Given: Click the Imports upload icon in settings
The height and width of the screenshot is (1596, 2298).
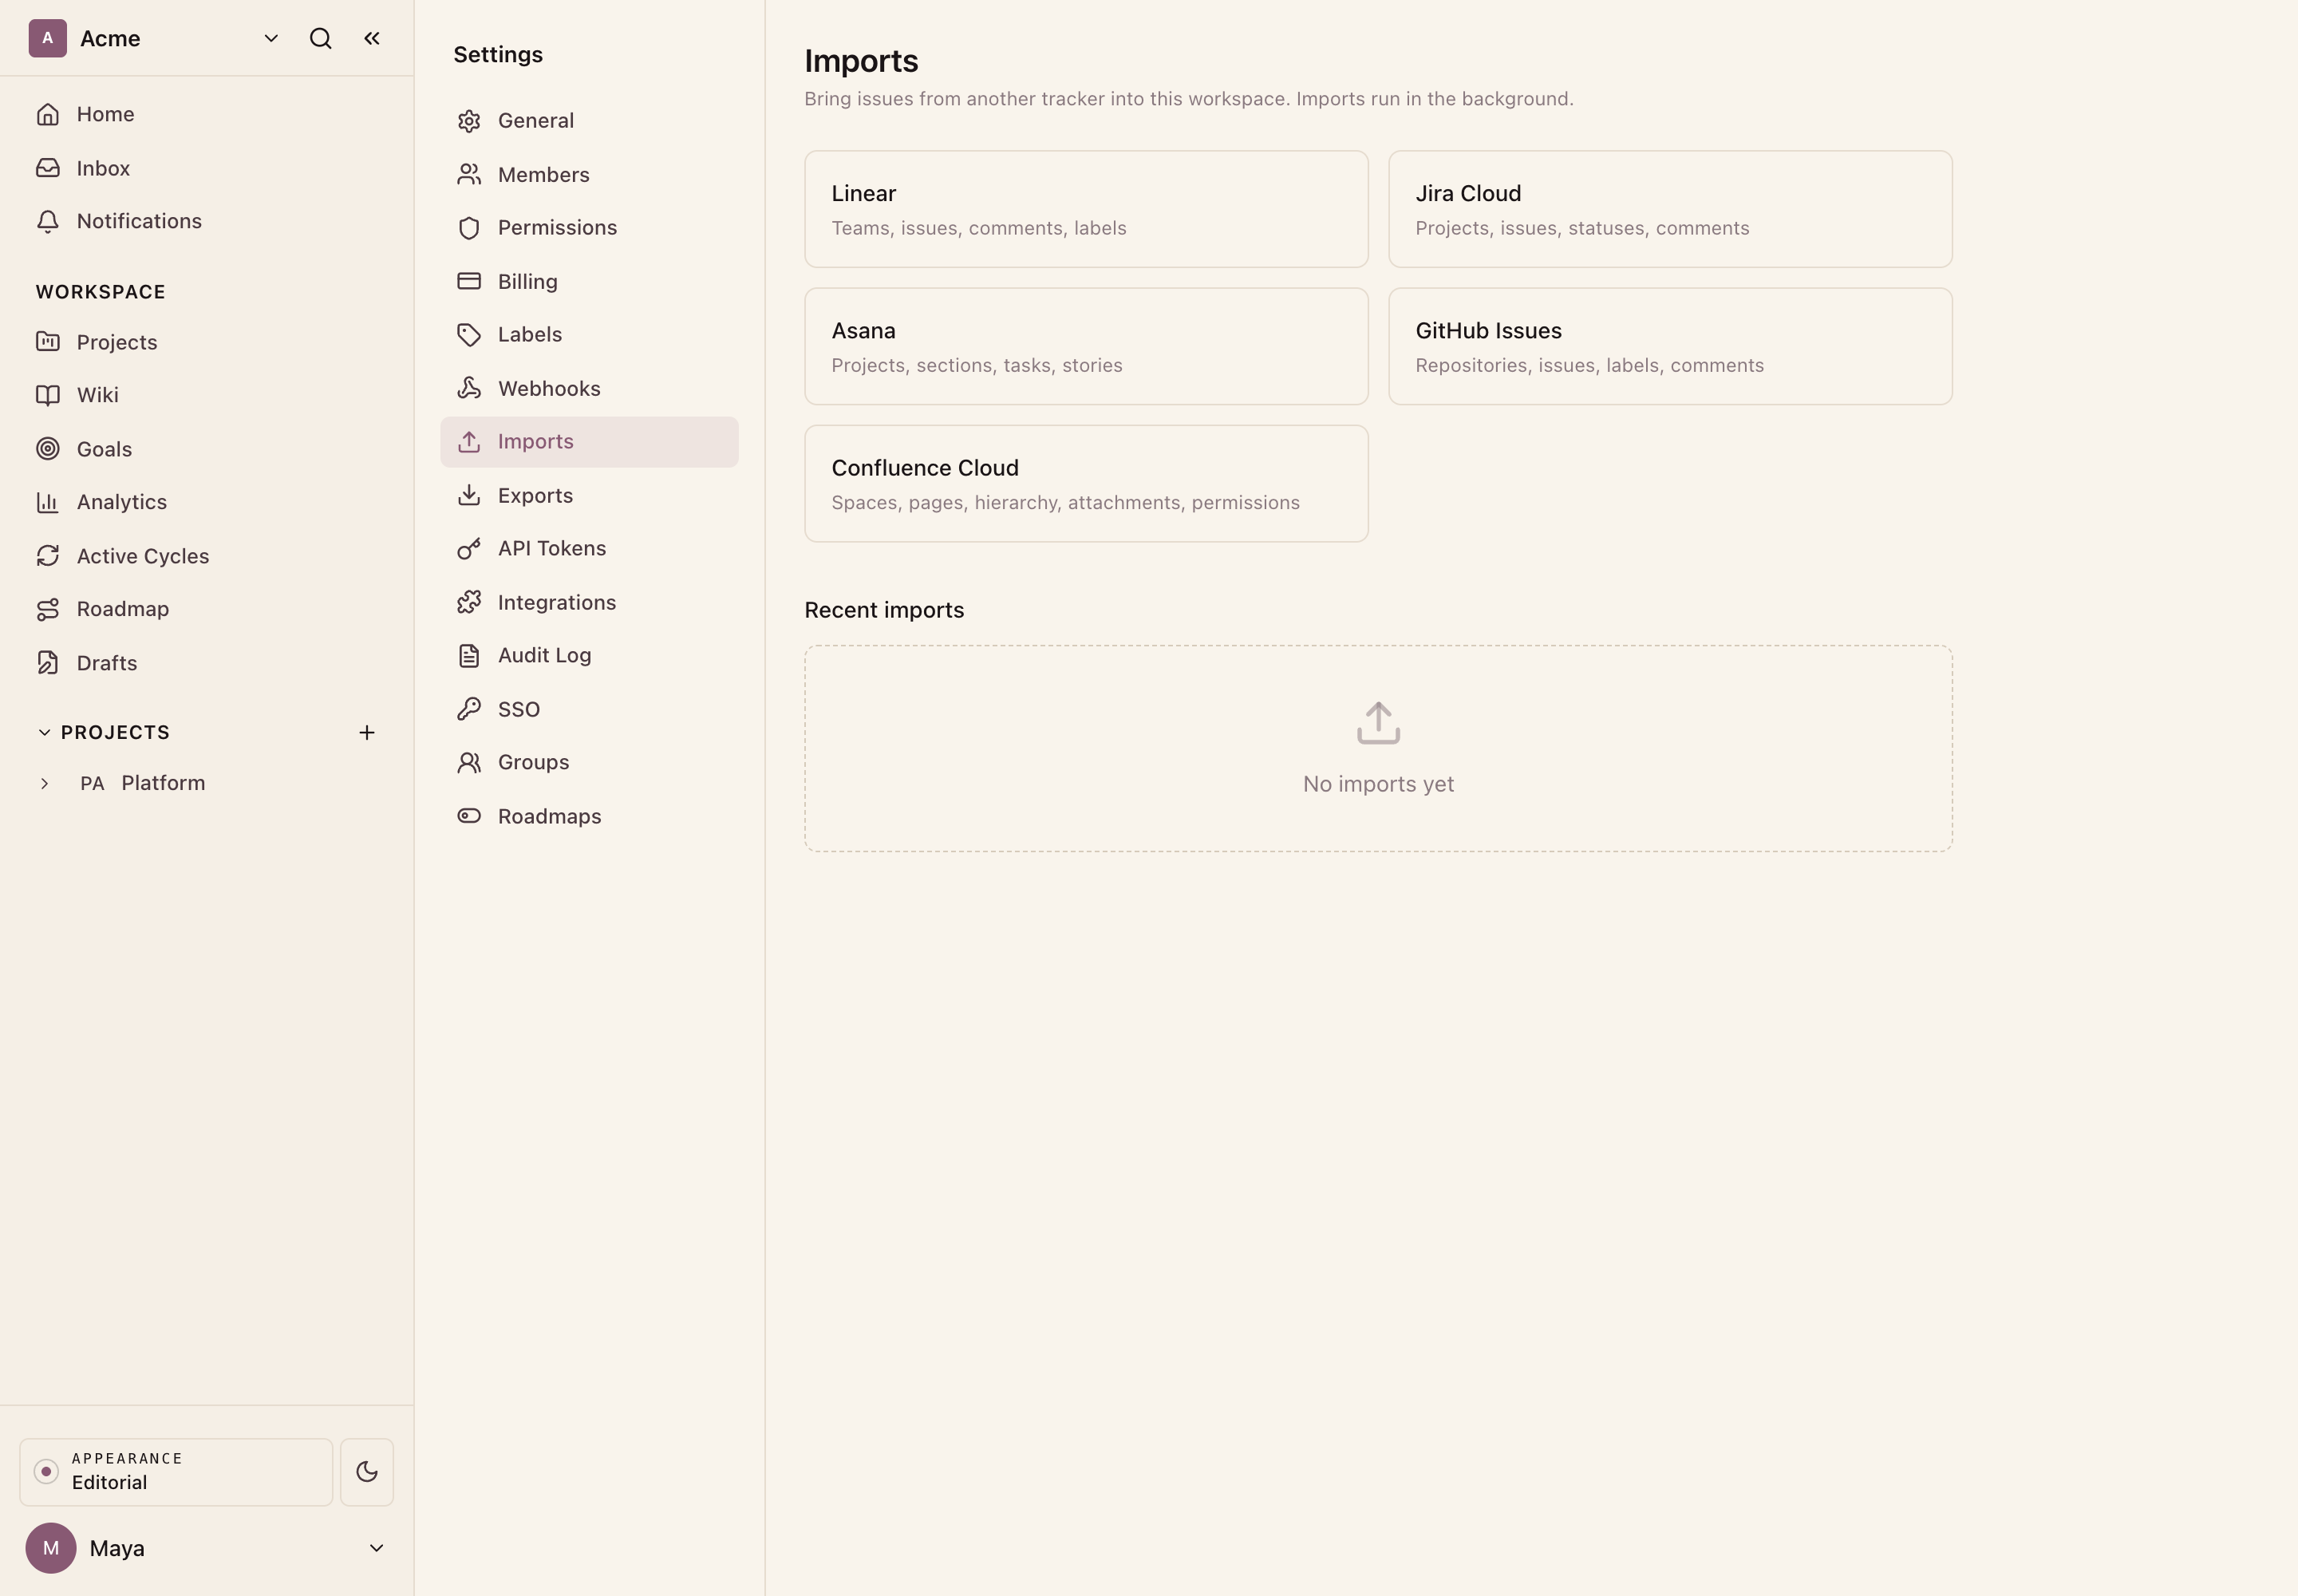Looking at the screenshot, I should 469,442.
